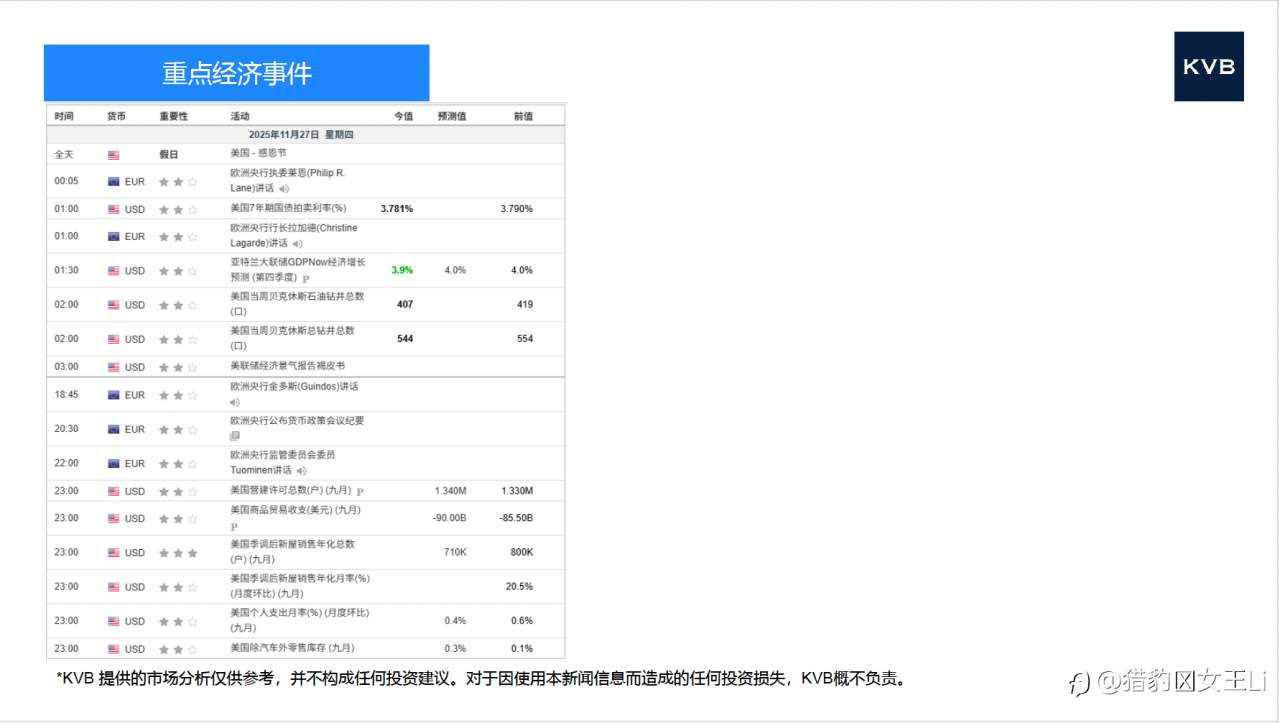
Task: Click the EU flag in the Guindos speech row
Action: click(113, 395)
